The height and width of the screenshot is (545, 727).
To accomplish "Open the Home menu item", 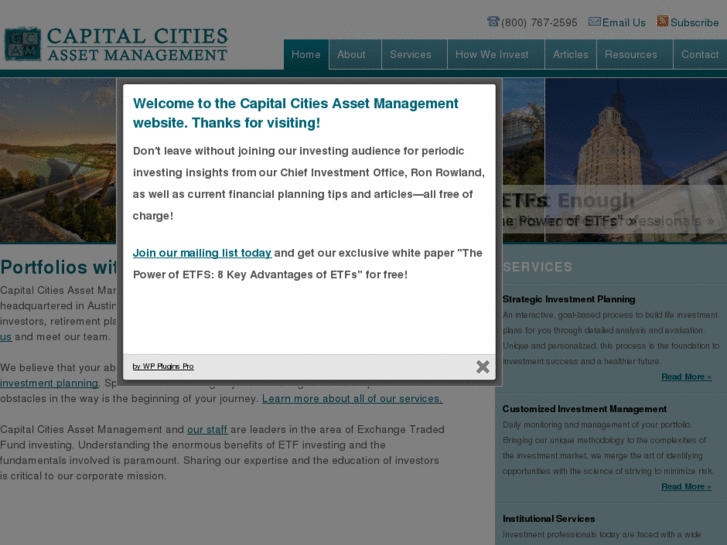I will pyautogui.click(x=306, y=54).
